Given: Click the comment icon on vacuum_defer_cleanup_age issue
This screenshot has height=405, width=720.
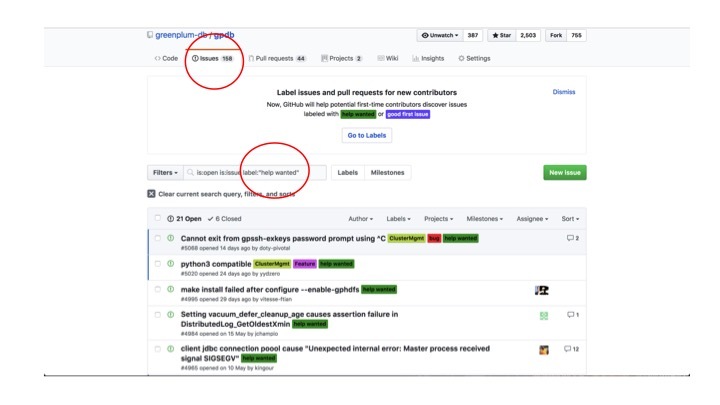Looking at the screenshot, I should tap(570, 315).
